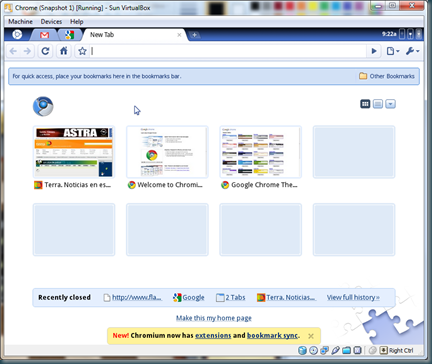The width and height of the screenshot is (432, 364).
Task: Switch to the Google pinned tab
Action: tap(69, 35)
